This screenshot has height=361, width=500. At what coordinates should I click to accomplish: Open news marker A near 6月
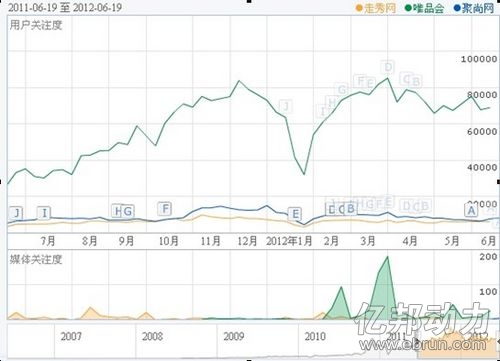[471, 210]
